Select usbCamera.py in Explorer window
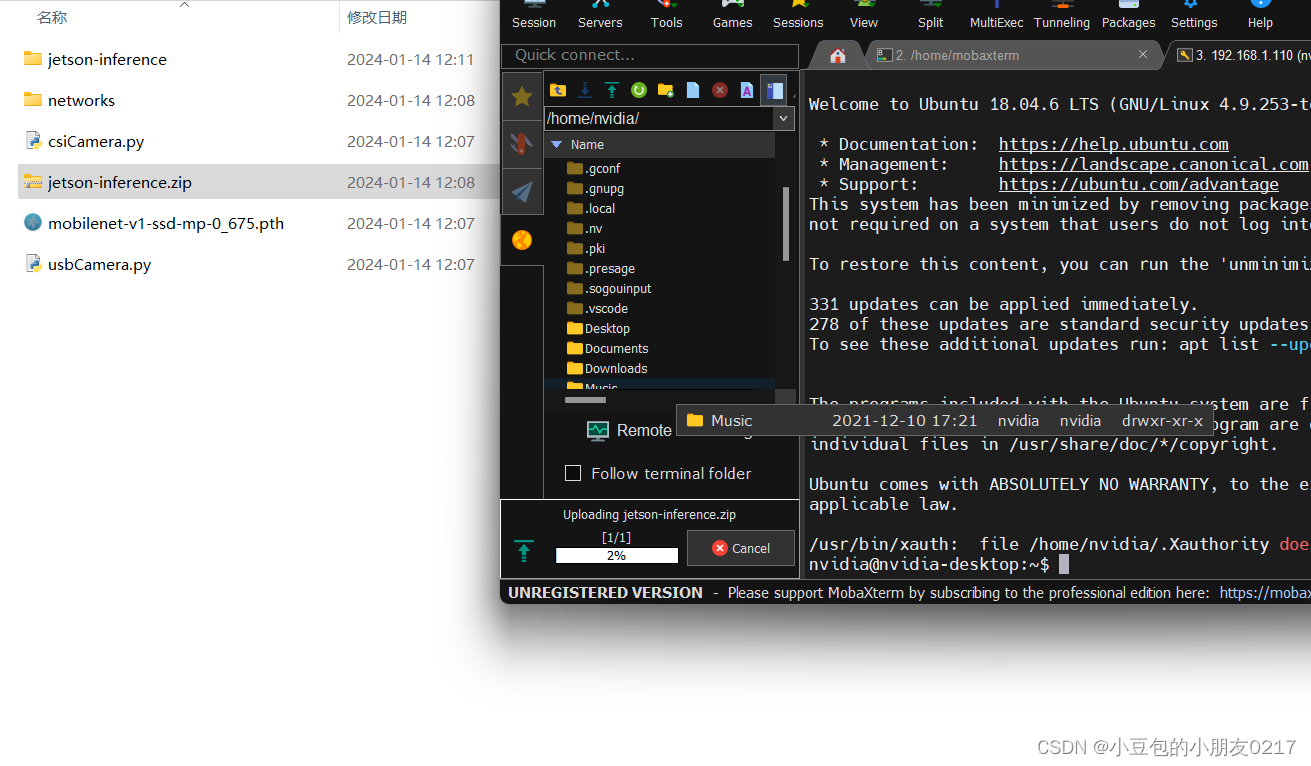 [x=258, y=264]
